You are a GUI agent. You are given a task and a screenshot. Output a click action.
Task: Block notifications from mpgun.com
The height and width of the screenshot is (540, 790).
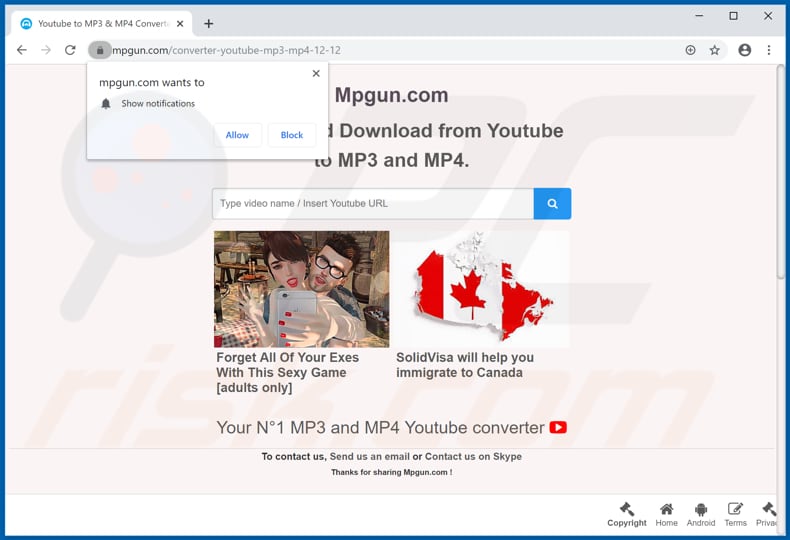coord(292,135)
